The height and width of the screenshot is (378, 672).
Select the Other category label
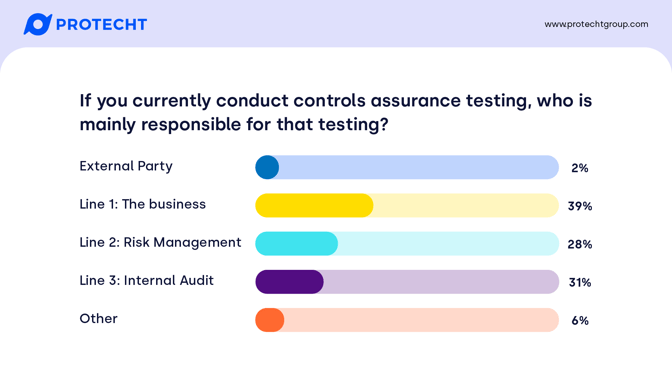(x=99, y=318)
